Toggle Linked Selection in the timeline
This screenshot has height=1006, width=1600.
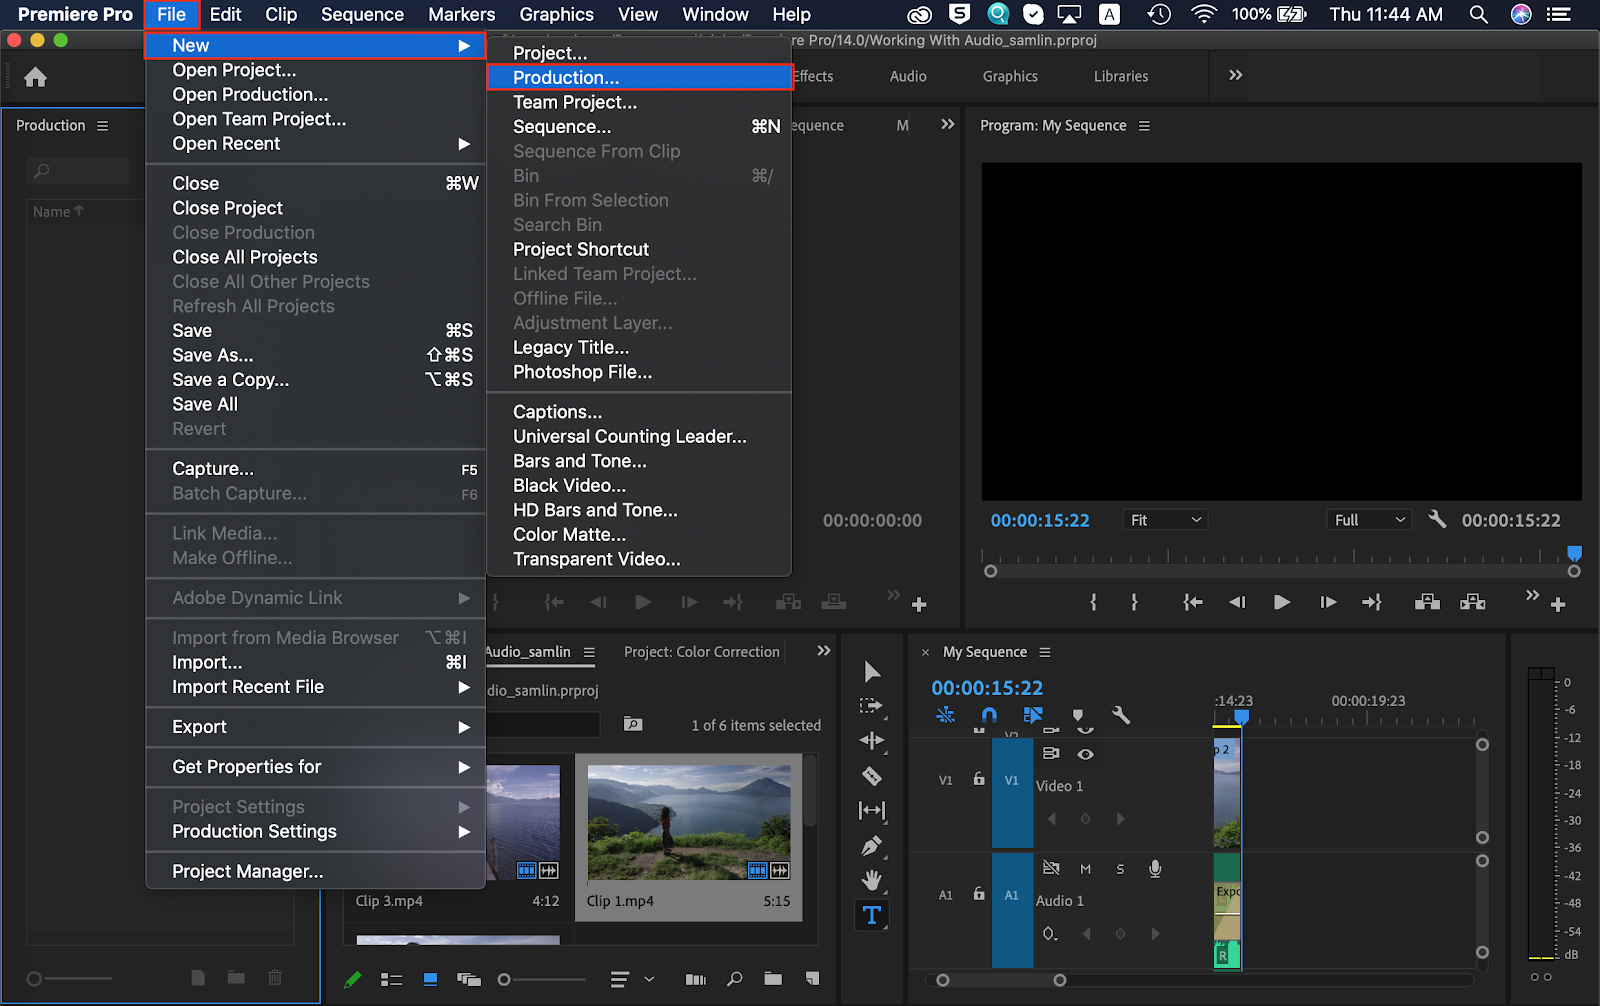tap(1033, 715)
